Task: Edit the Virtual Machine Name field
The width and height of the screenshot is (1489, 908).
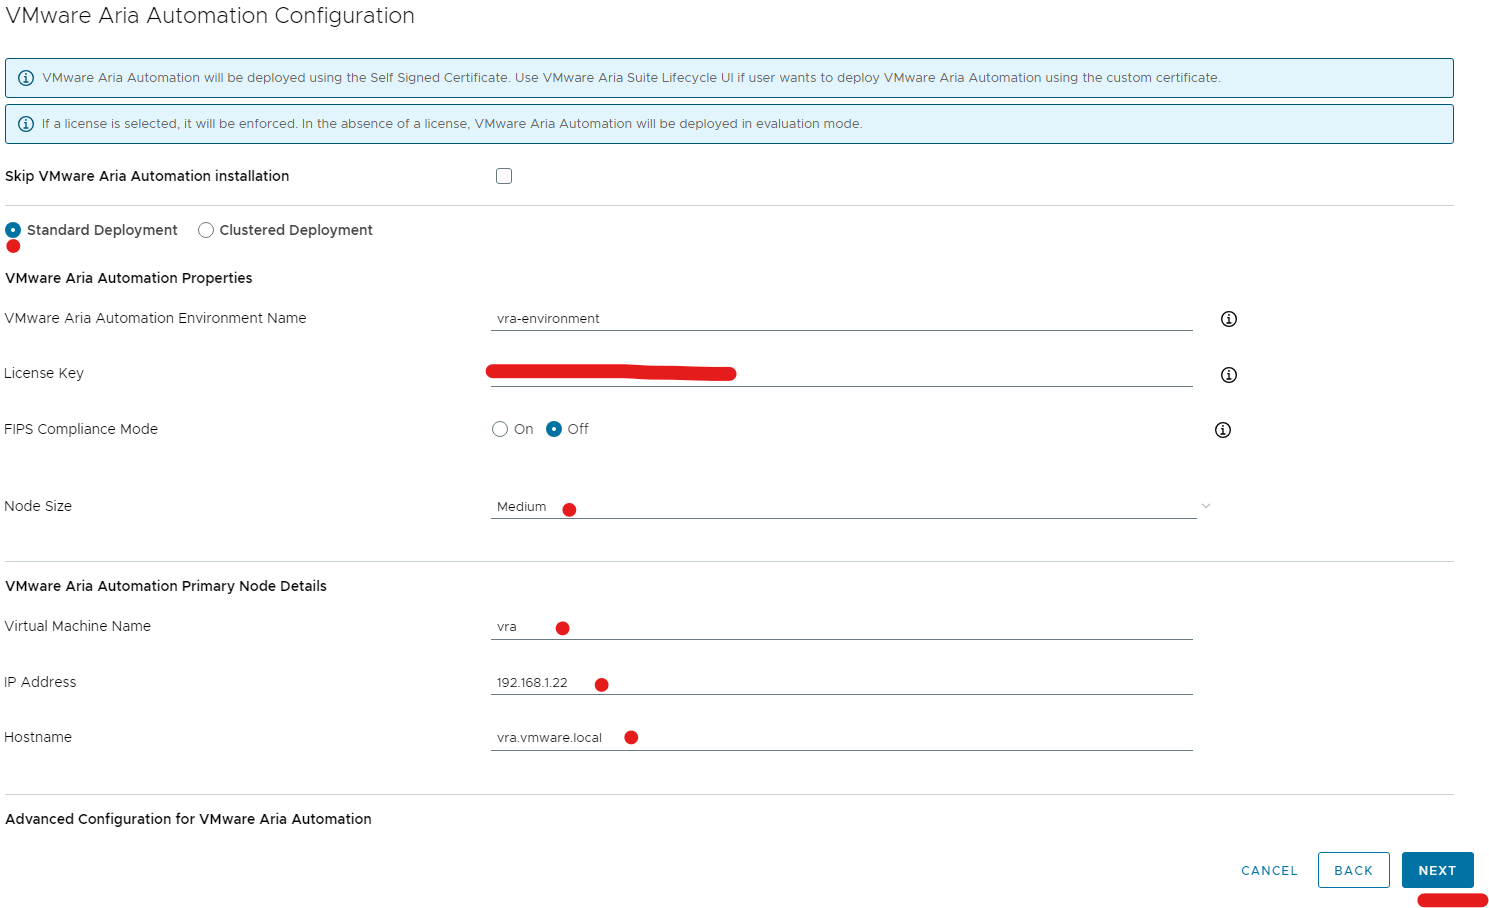Action: (x=842, y=627)
